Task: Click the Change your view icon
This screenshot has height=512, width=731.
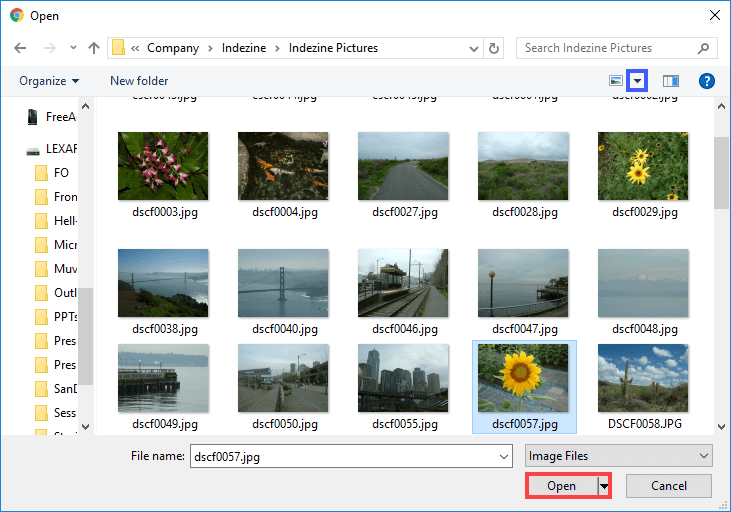Action: [x=616, y=81]
